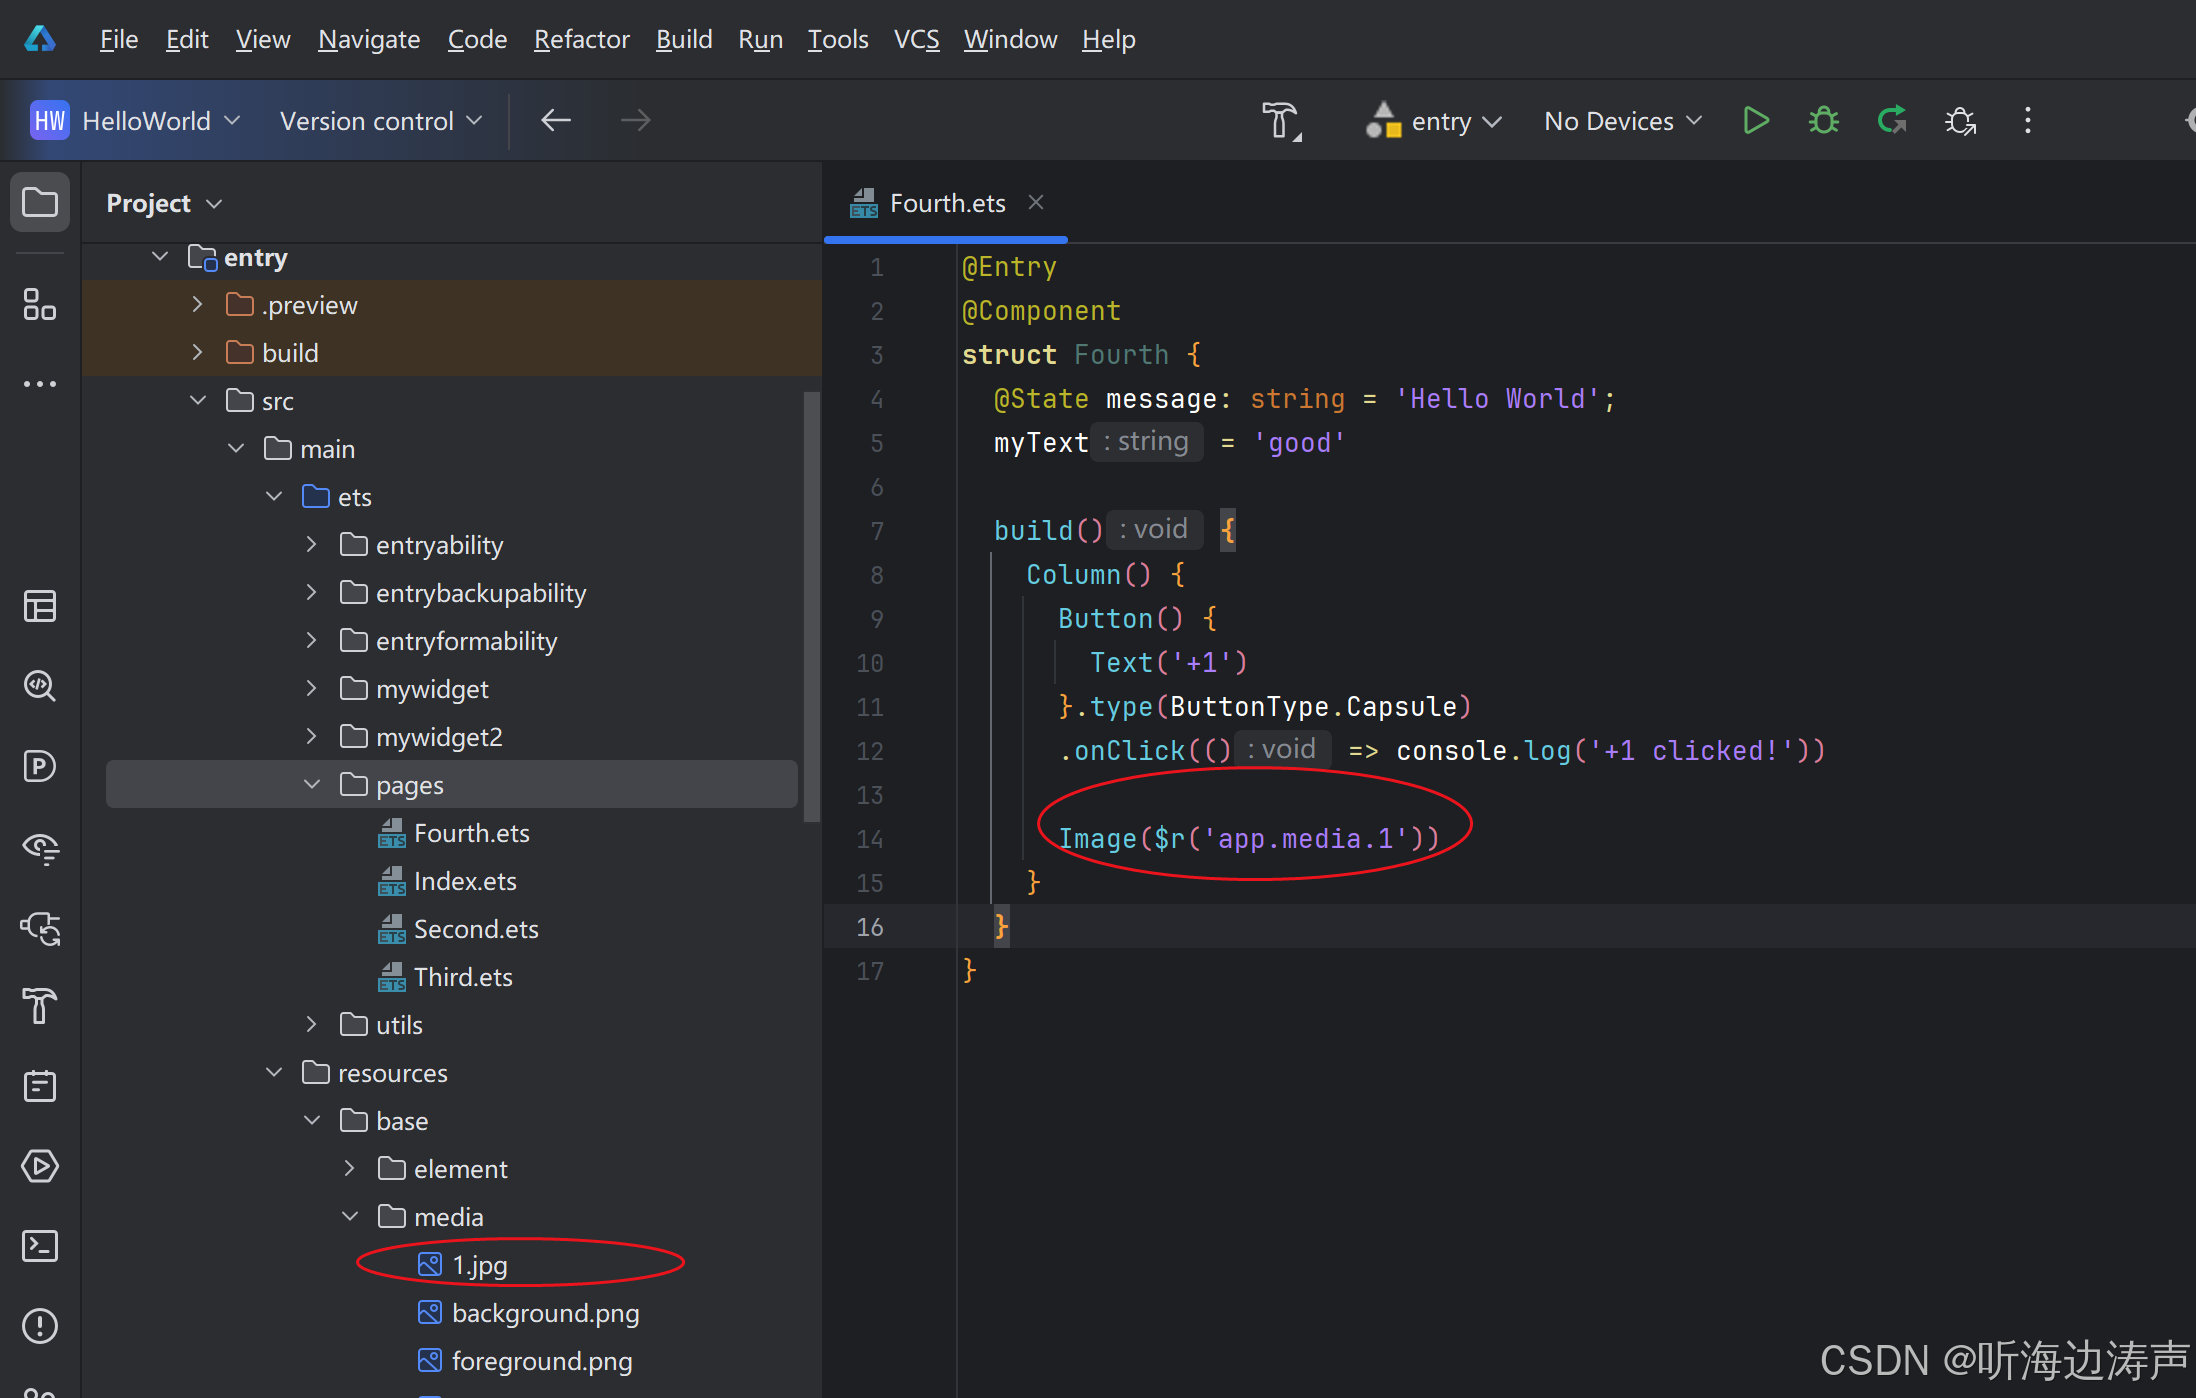Image resolution: width=2196 pixels, height=1398 pixels.
Task: Open the log notes icon in the sidebar
Action: click(x=40, y=1086)
